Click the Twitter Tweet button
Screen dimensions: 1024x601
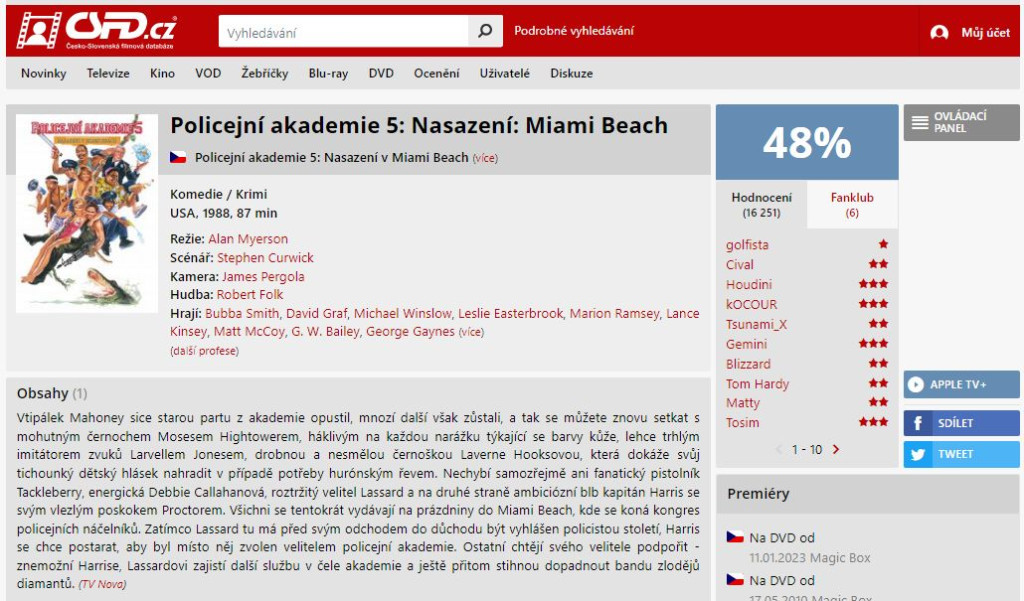[961, 454]
